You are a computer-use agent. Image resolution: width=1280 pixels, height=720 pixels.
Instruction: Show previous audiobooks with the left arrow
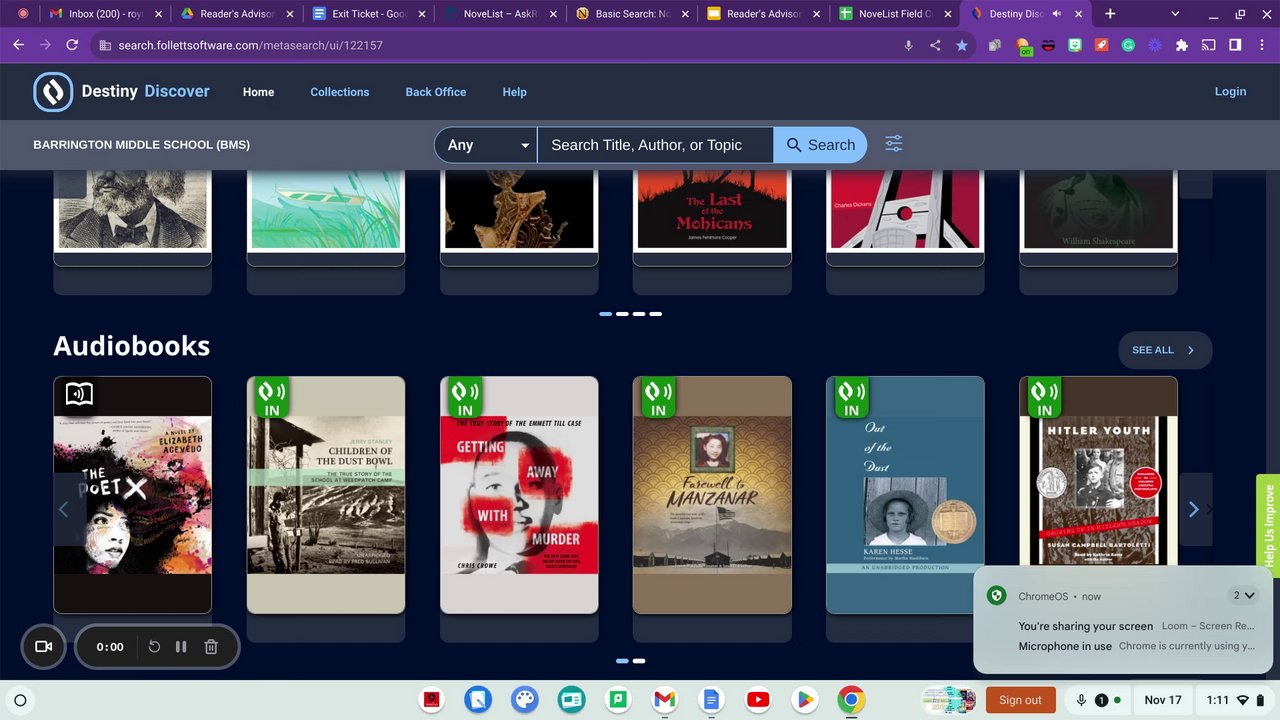click(x=64, y=509)
